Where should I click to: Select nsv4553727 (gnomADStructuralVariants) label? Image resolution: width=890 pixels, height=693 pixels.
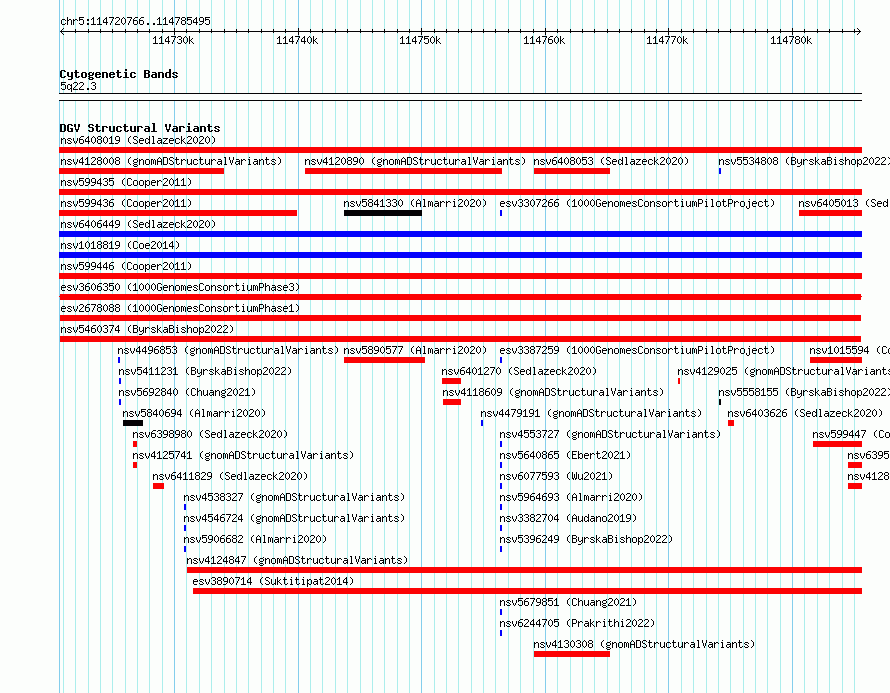[x=610, y=434]
